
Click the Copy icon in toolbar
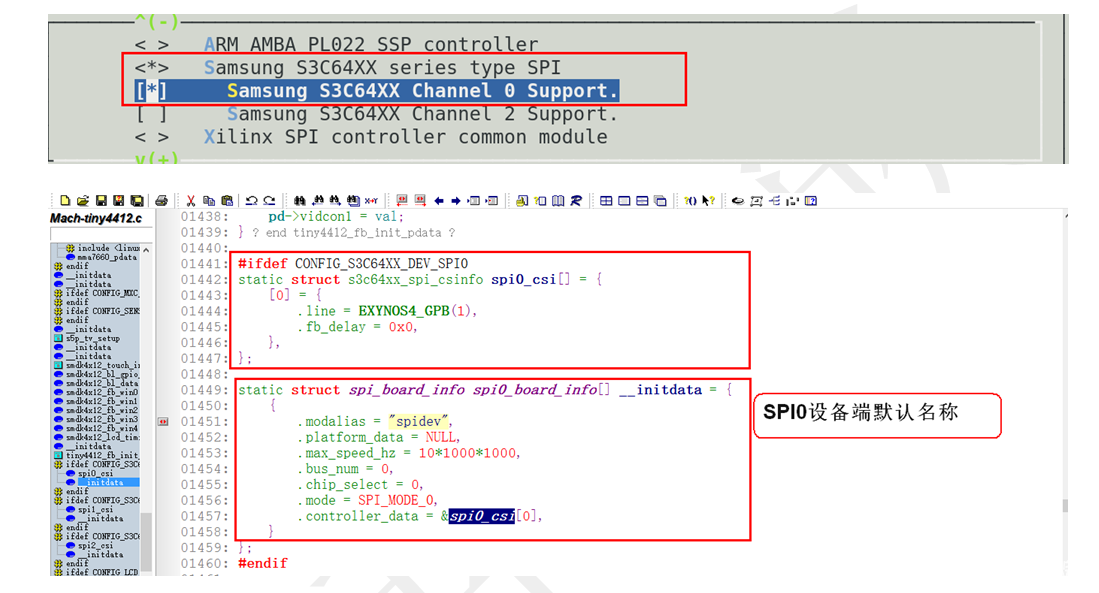pos(208,200)
